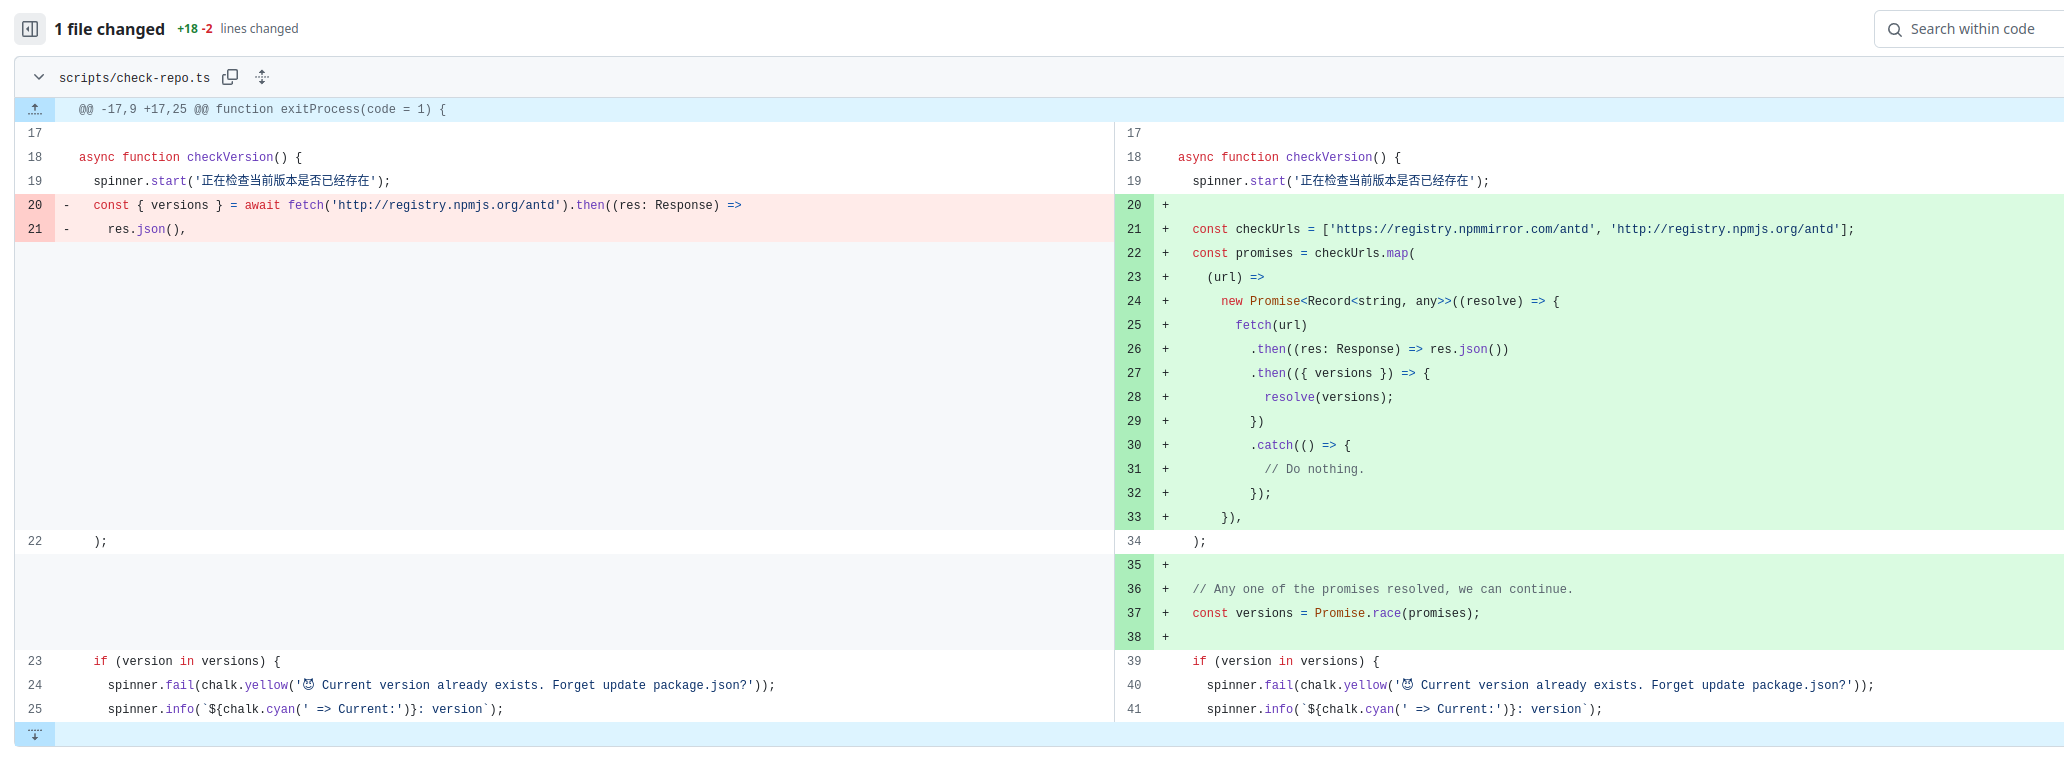This screenshot has width=2064, height=759.
Task: Click added line number 21 with checkUrls
Action: 1134,229
